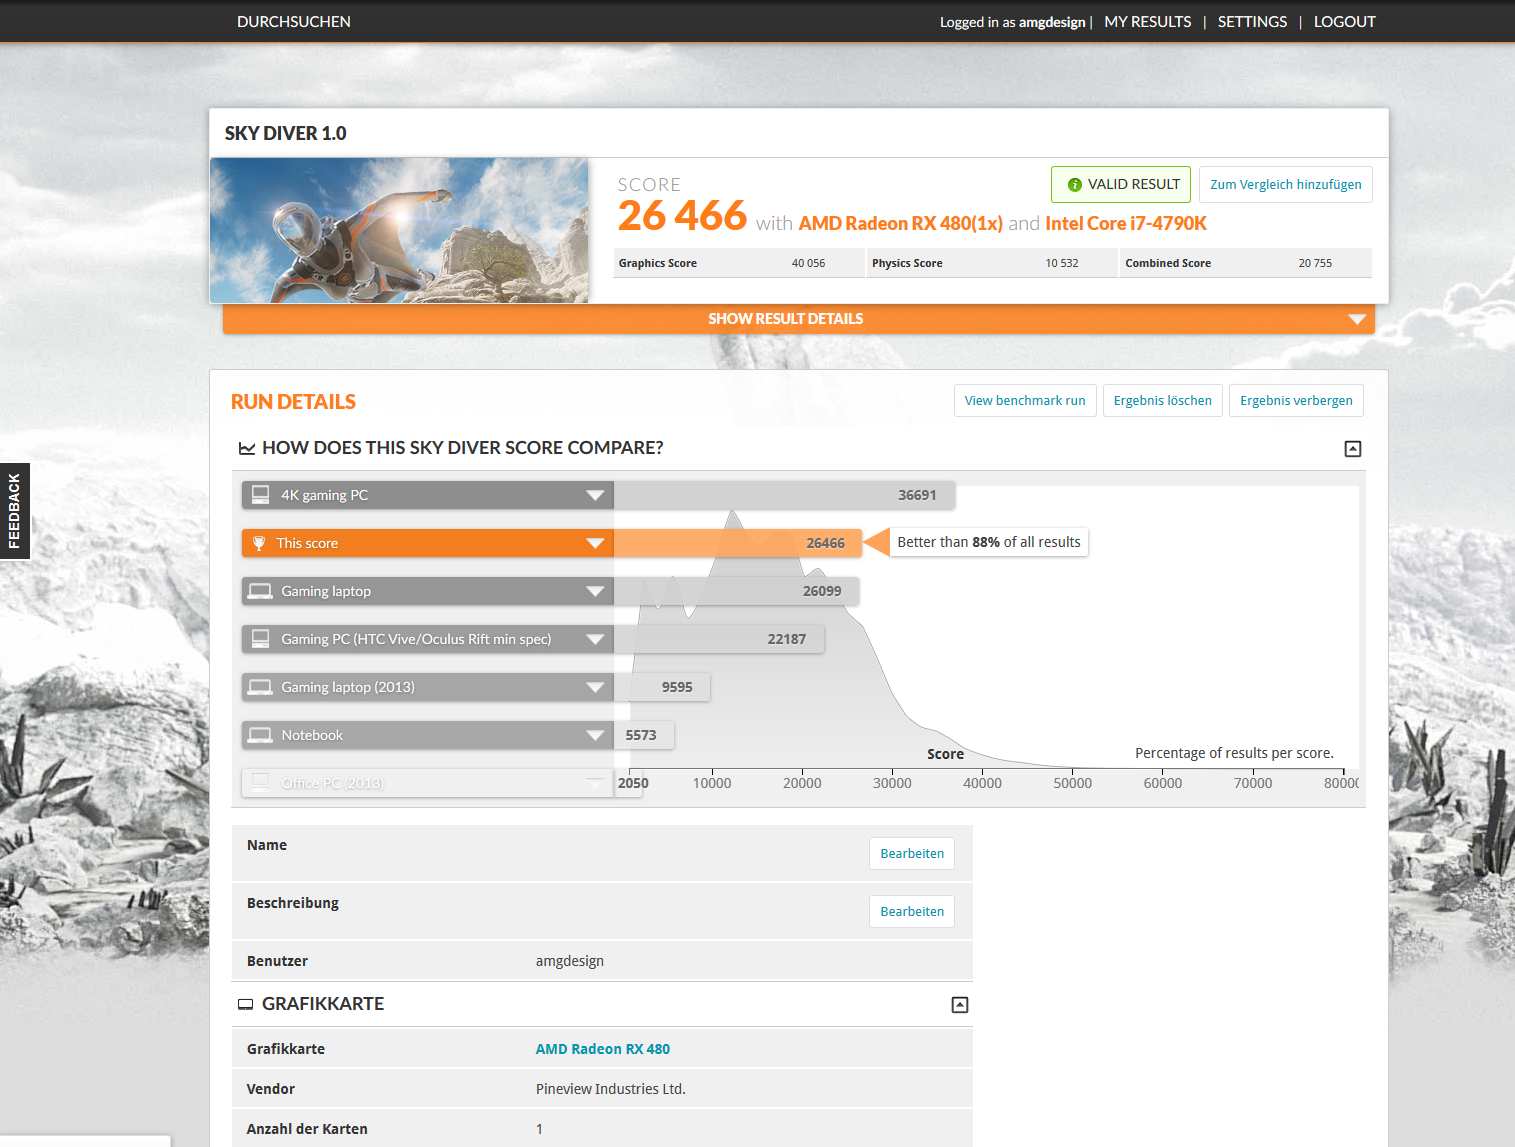Click the 36691 score bar

point(784,495)
